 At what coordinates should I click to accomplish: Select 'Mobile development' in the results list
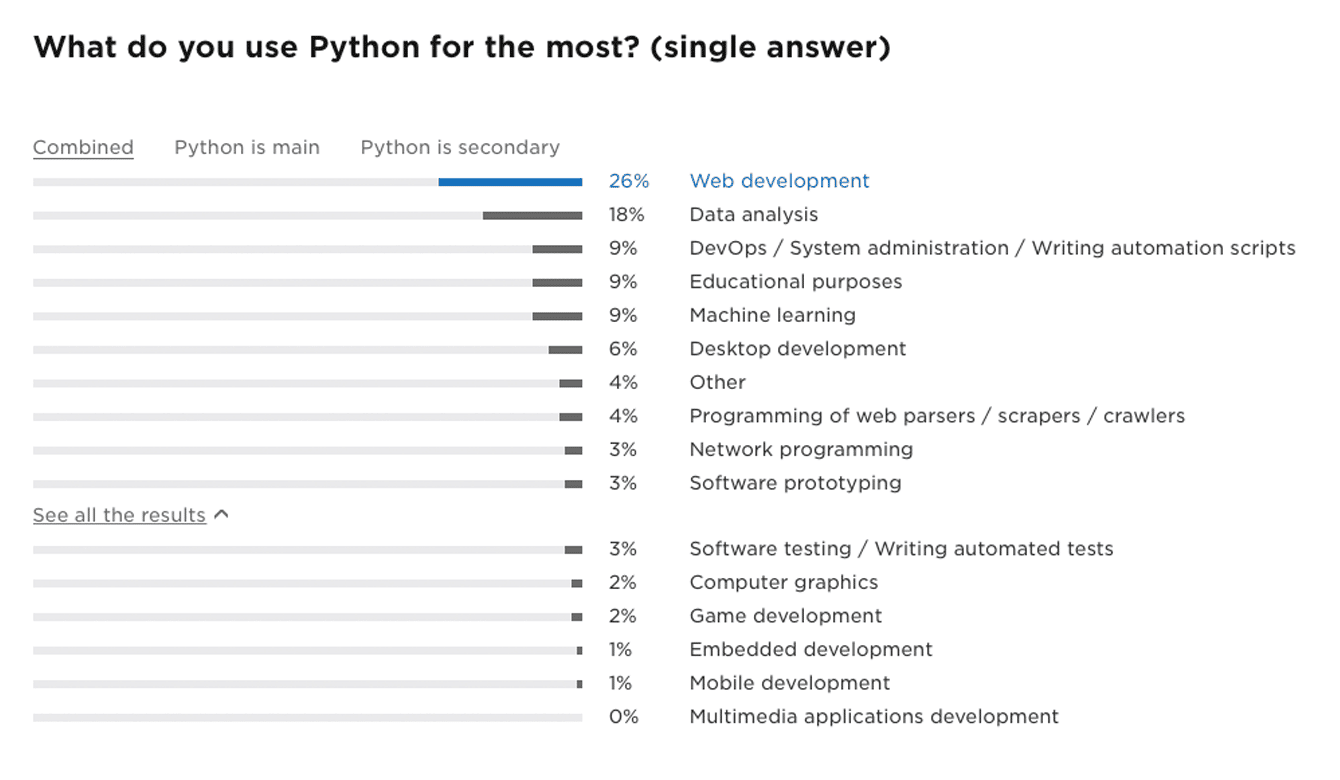click(x=789, y=683)
